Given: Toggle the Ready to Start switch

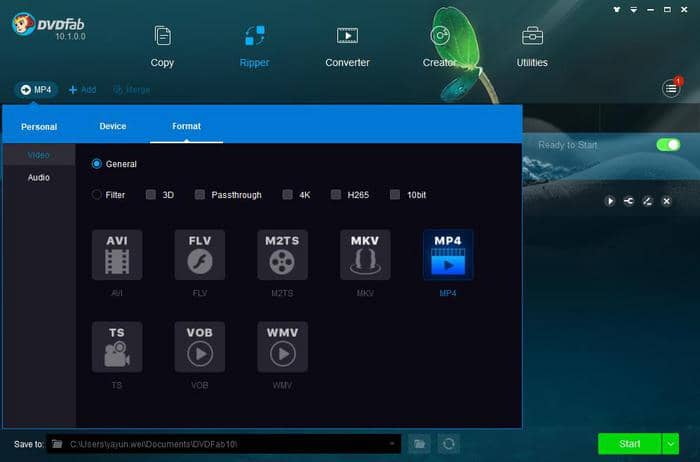Looking at the screenshot, I should (668, 145).
